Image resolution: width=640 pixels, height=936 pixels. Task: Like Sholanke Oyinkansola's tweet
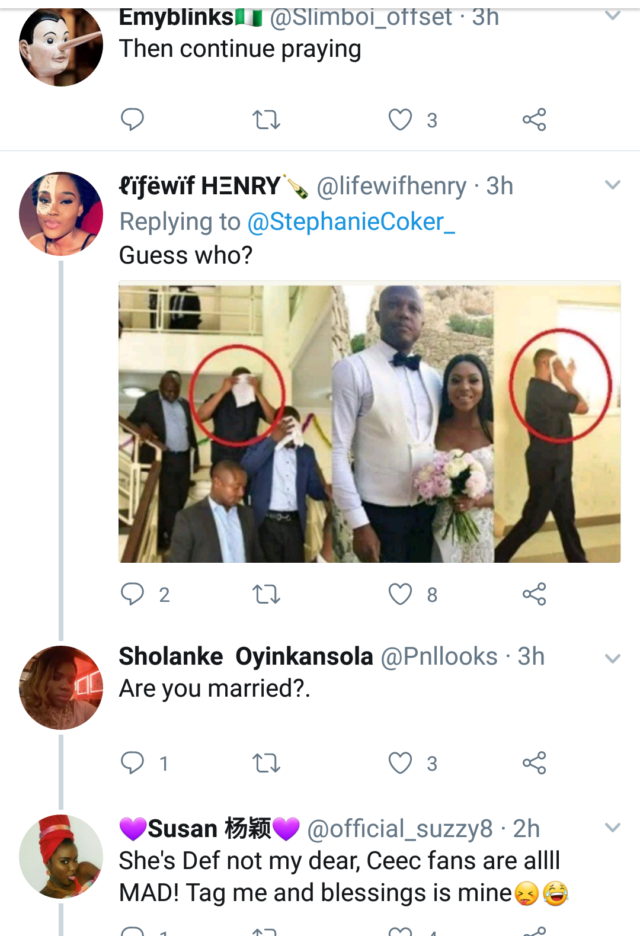pyautogui.click(x=401, y=763)
